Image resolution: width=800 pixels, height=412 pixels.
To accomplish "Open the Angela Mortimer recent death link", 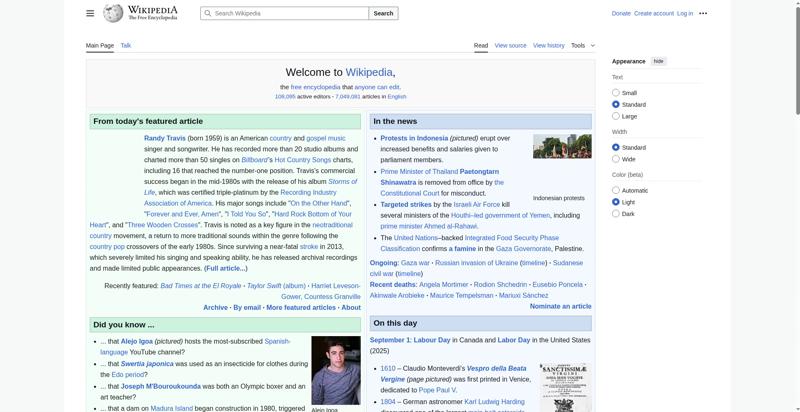I will [443, 284].
